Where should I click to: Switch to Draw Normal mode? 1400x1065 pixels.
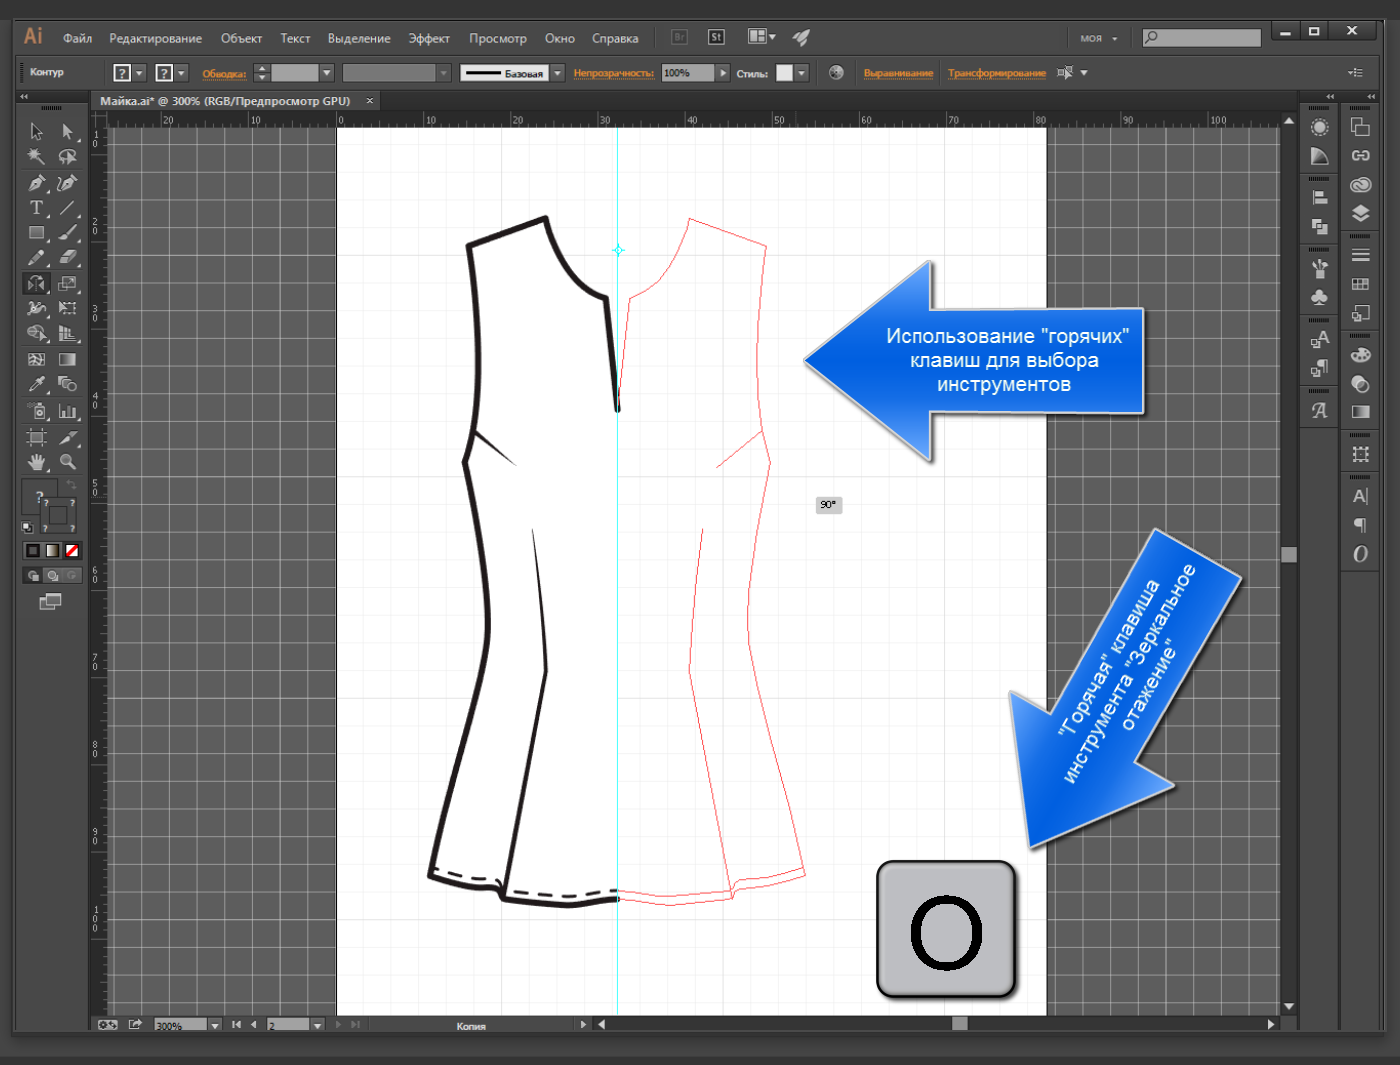tap(33, 576)
